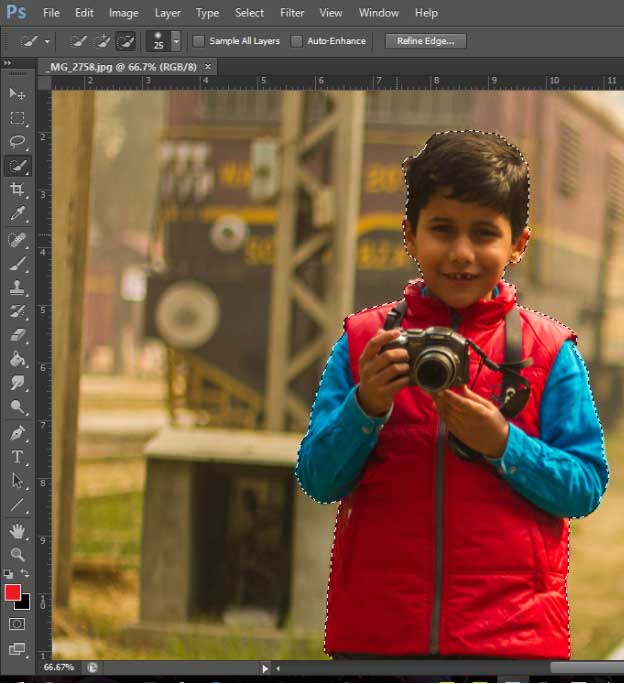Image resolution: width=624 pixels, height=684 pixels.
Task: Close the _MG_2758.jpg document tab
Action: [x=208, y=67]
